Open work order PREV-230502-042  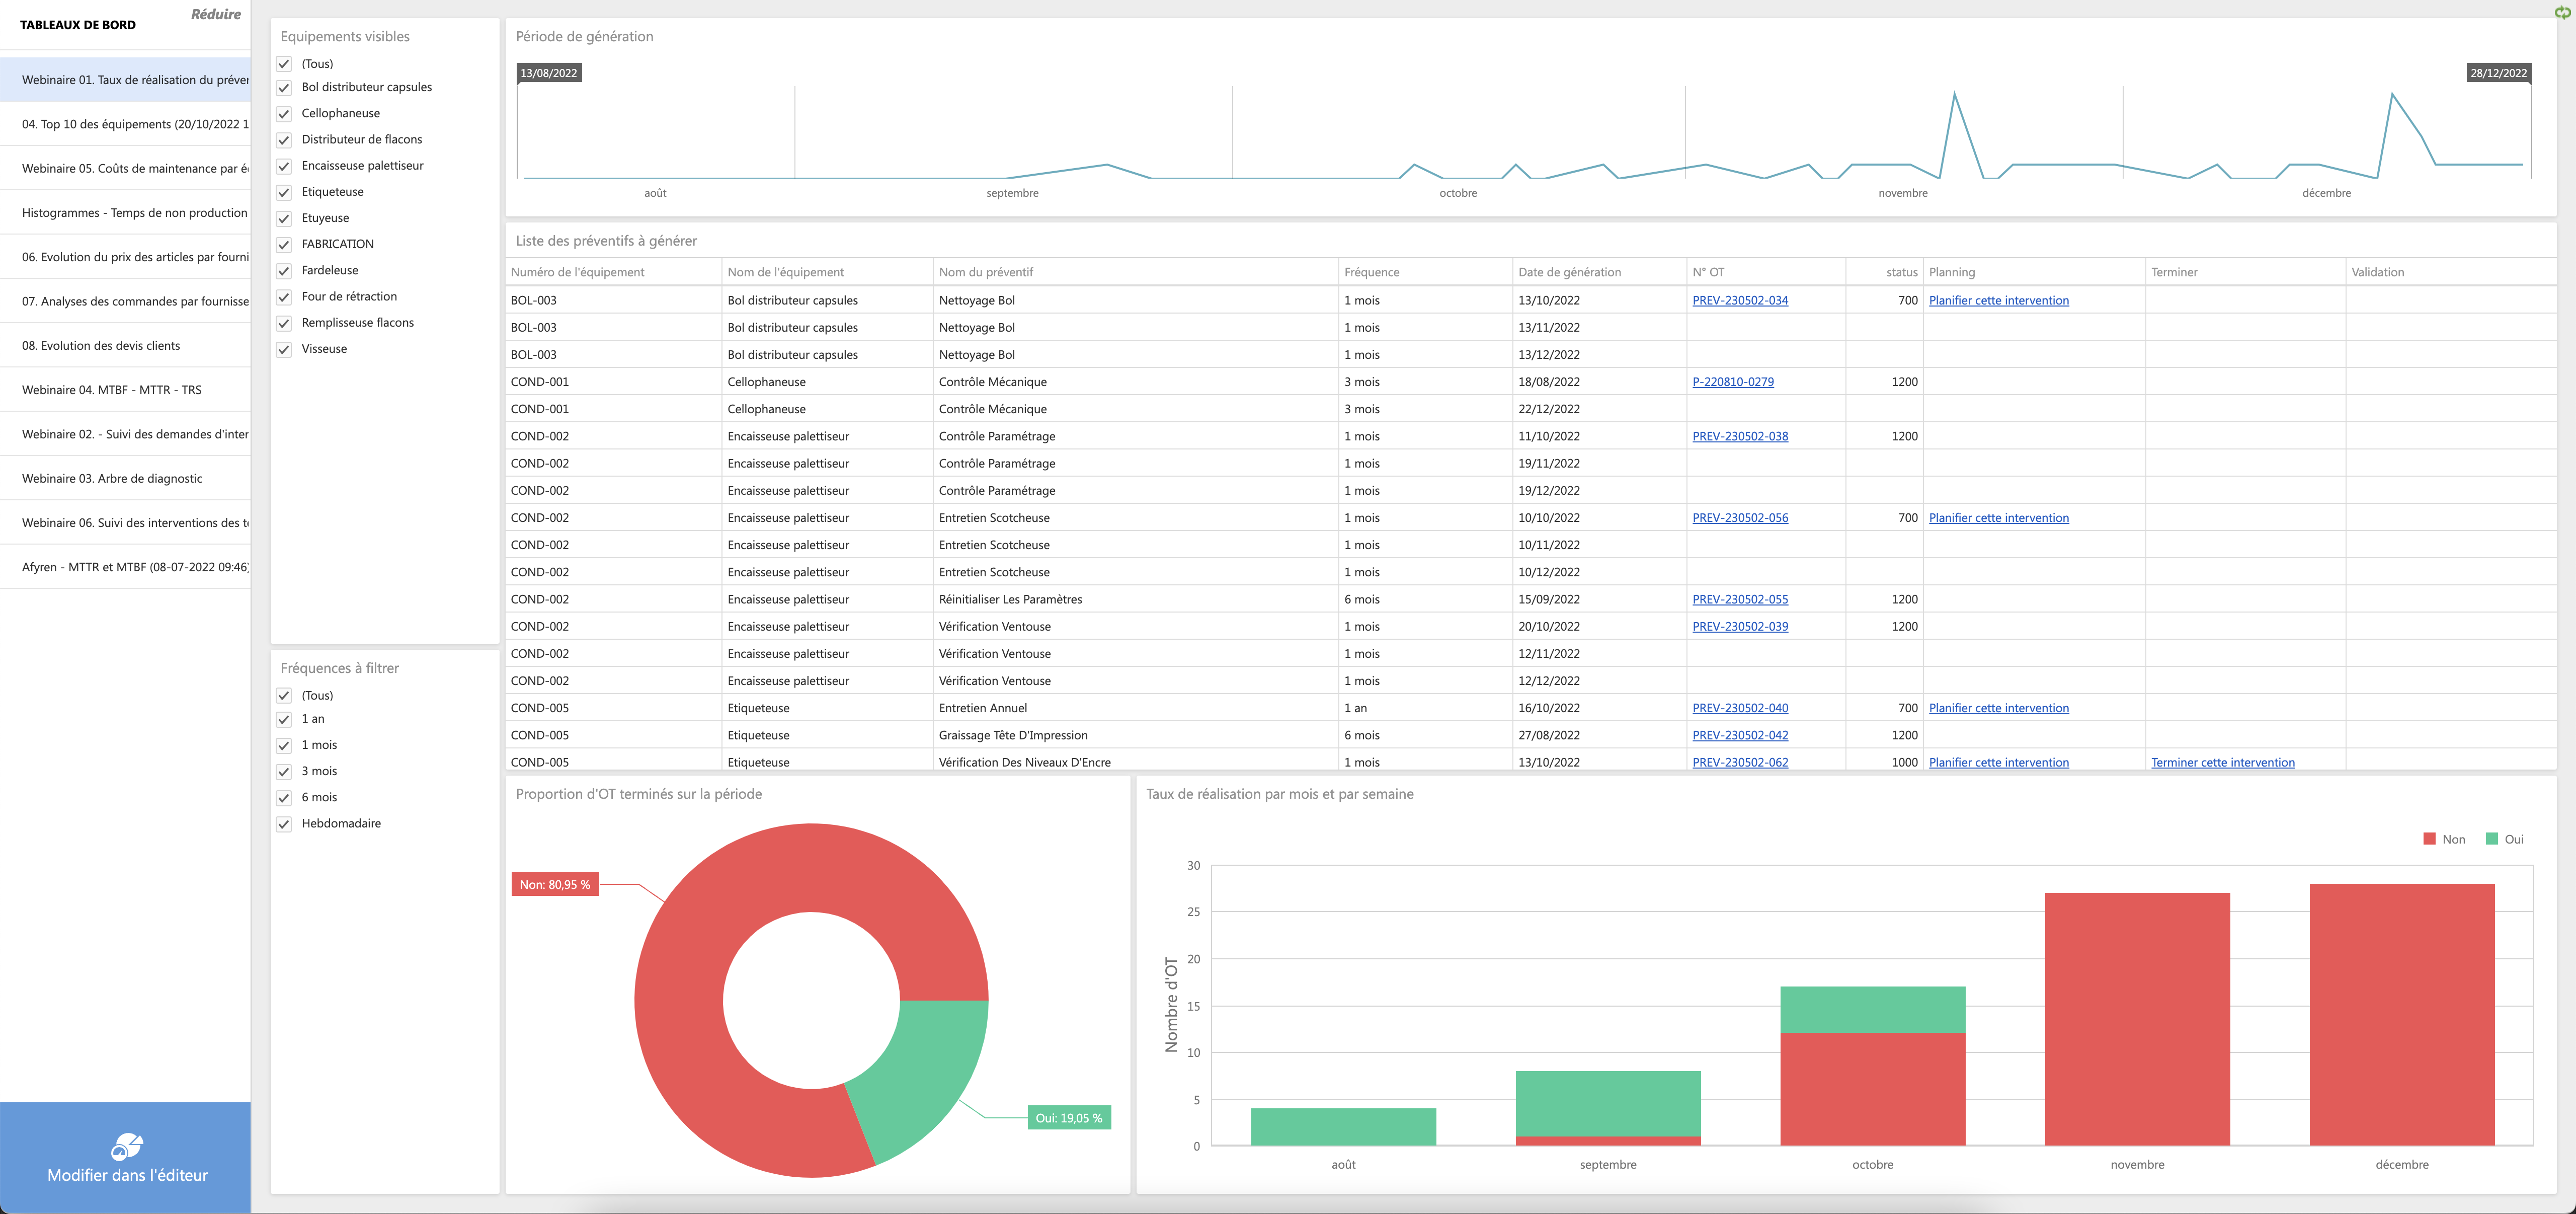1740,735
